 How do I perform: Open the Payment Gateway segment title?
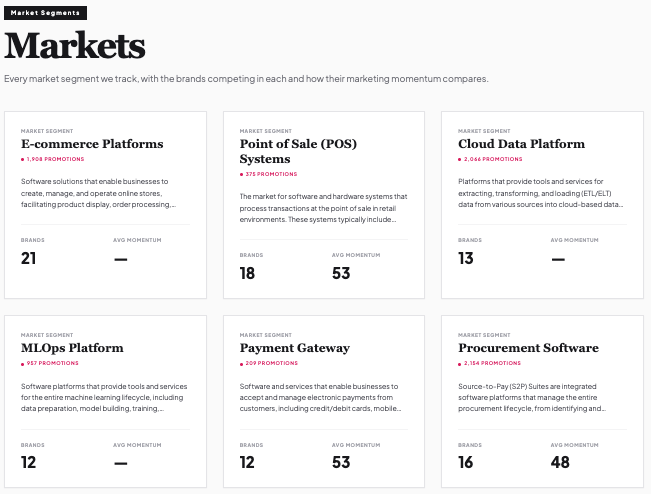(x=295, y=348)
